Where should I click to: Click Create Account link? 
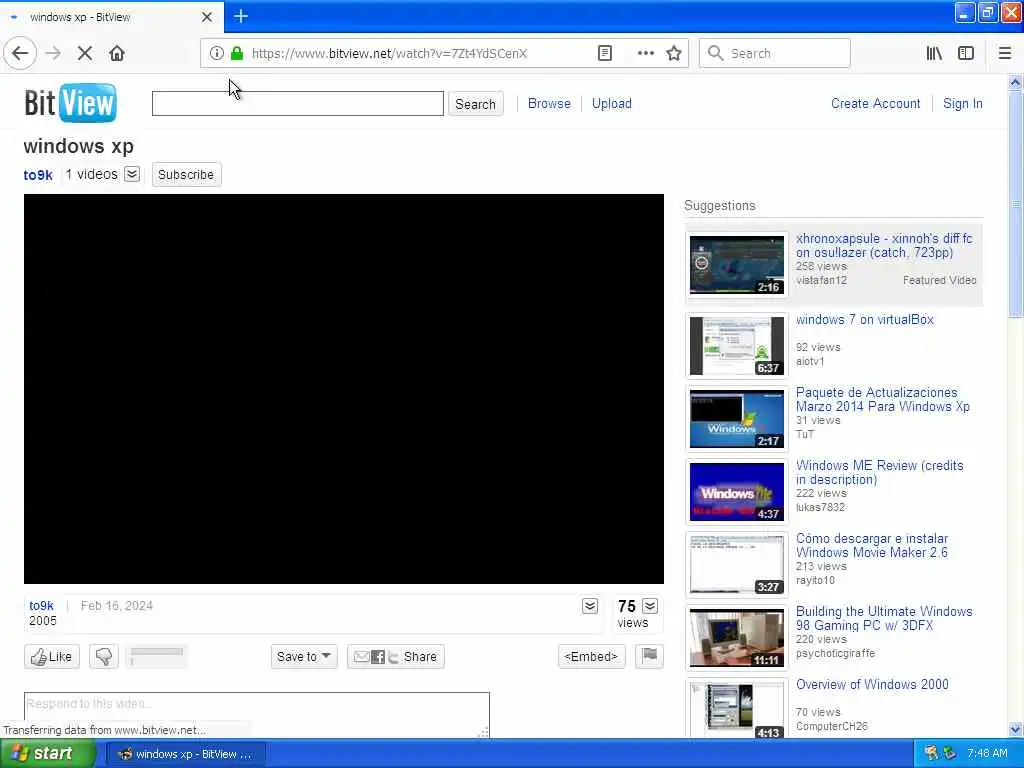point(876,104)
